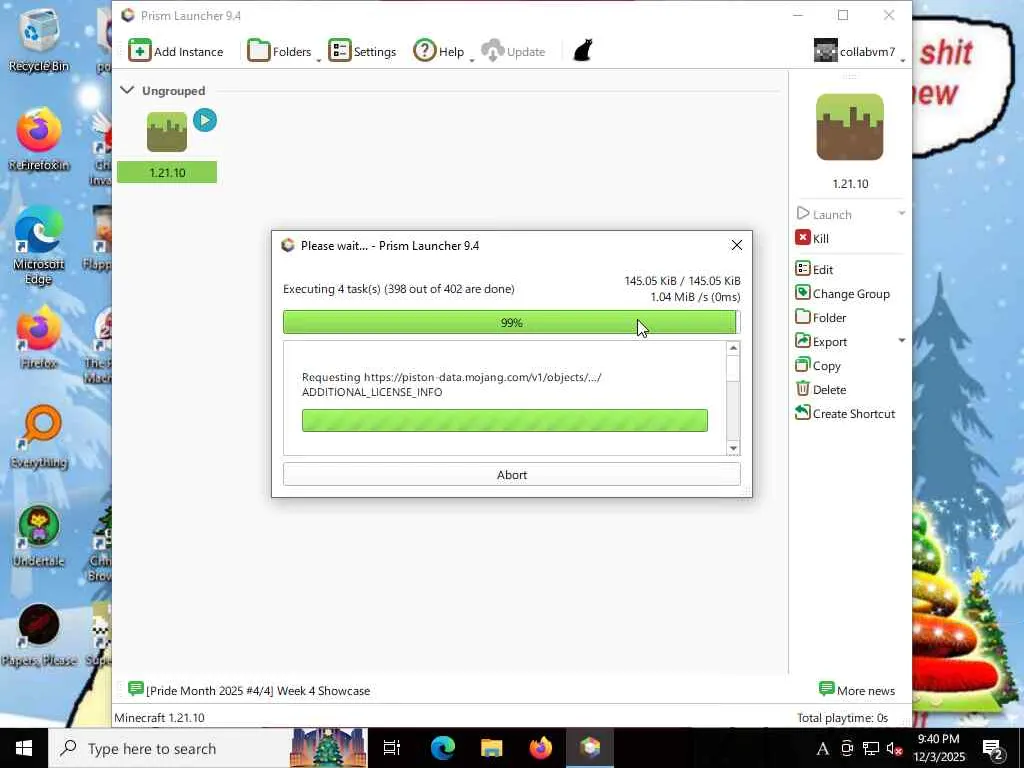The width and height of the screenshot is (1024, 768).
Task: Expand the Help dropdown arrow
Action: pyautogui.click(x=472, y=60)
